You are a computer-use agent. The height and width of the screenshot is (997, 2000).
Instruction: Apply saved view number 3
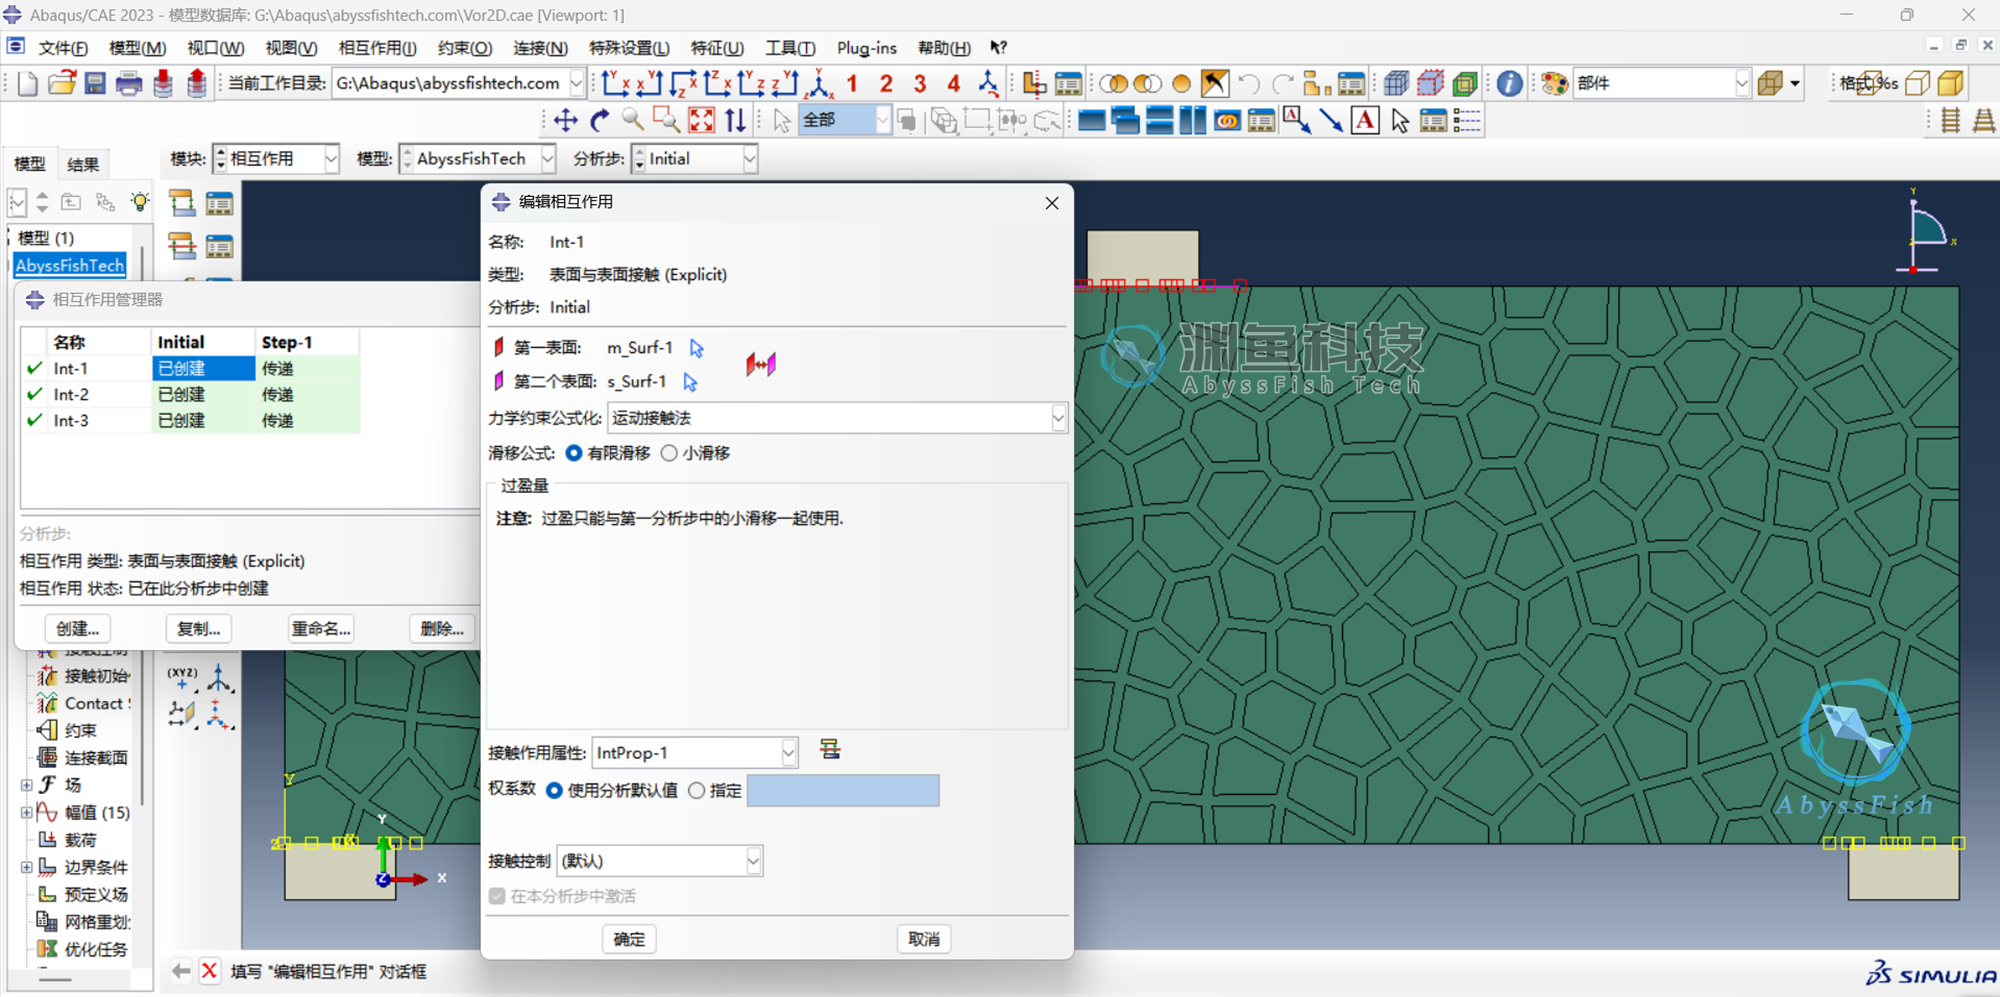[x=920, y=84]
